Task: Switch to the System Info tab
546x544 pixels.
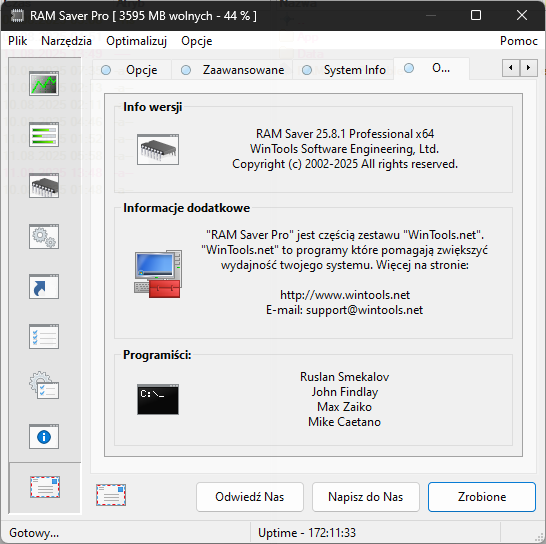Action: tap(344, 70)
